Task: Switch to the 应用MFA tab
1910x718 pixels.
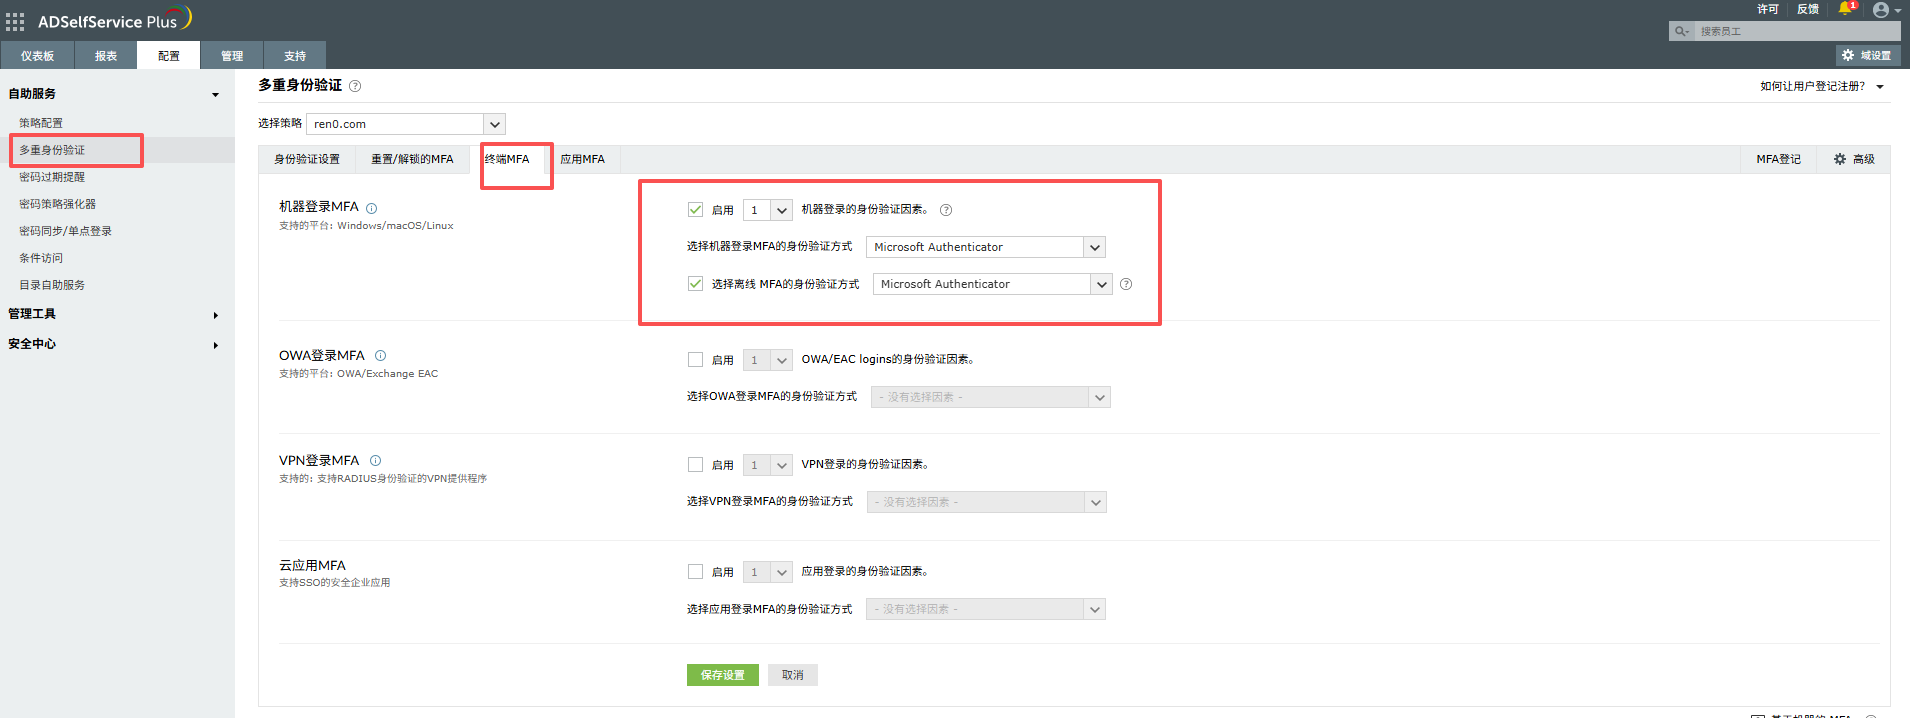Action: (x=582, y=159)
